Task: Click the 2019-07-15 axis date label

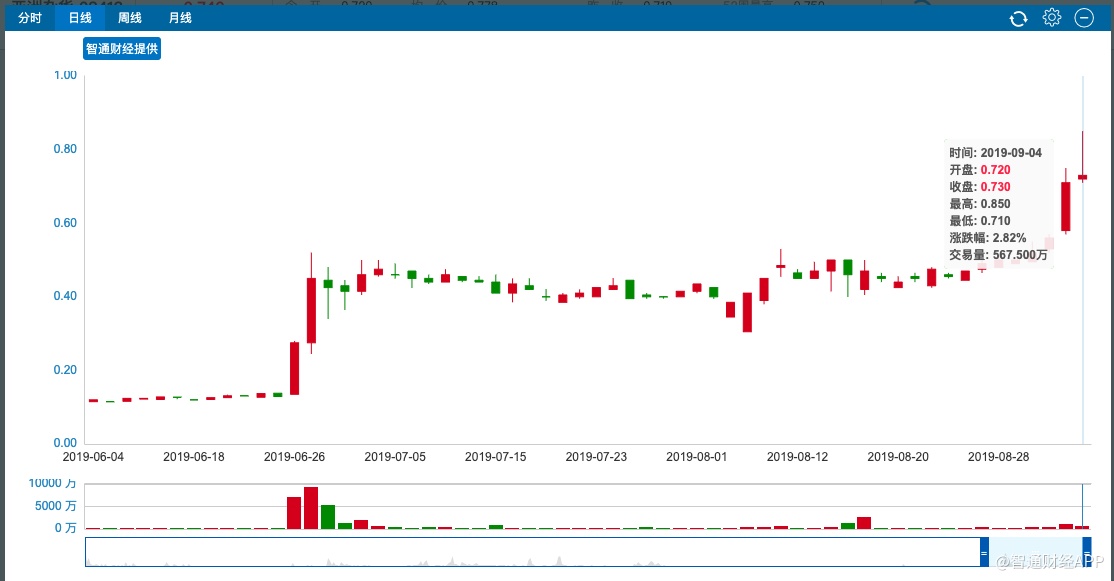Action: [x=495, y=457]
